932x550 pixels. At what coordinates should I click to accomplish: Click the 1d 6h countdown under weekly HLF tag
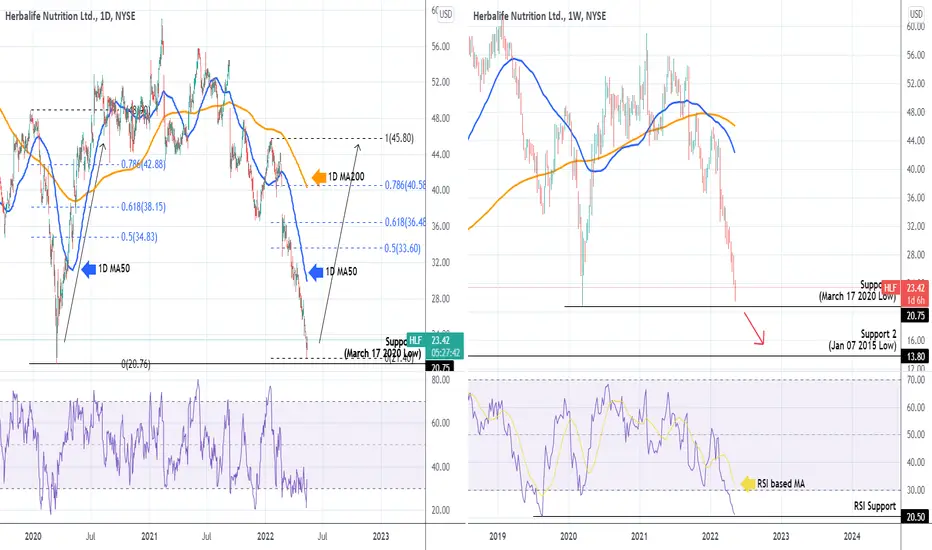click(x=915, y=300)
